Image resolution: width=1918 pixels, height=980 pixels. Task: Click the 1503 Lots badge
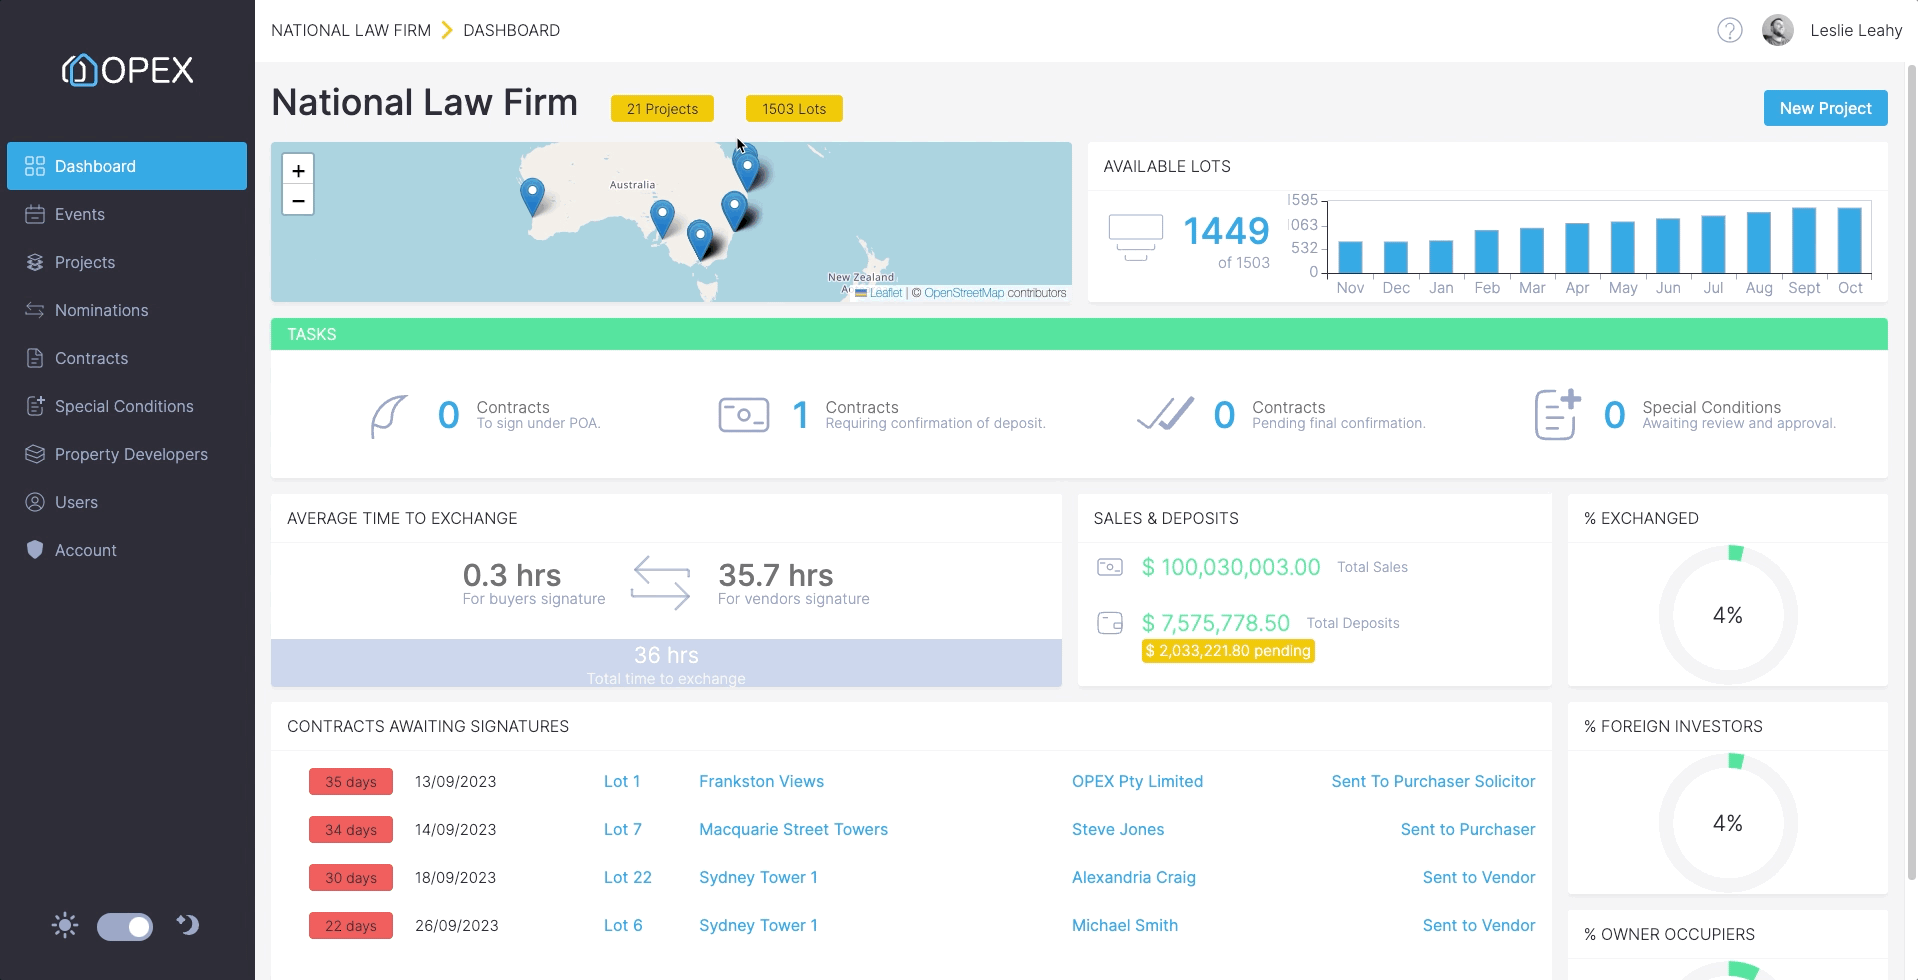[794, 109]
